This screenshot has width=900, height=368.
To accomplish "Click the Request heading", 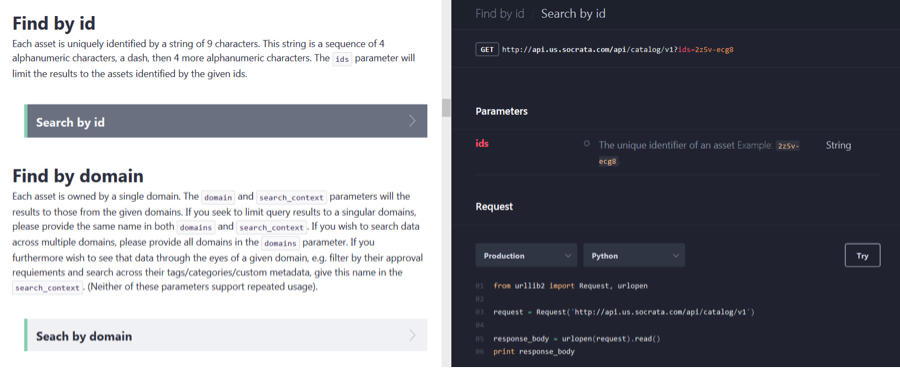I will point(494,207).
